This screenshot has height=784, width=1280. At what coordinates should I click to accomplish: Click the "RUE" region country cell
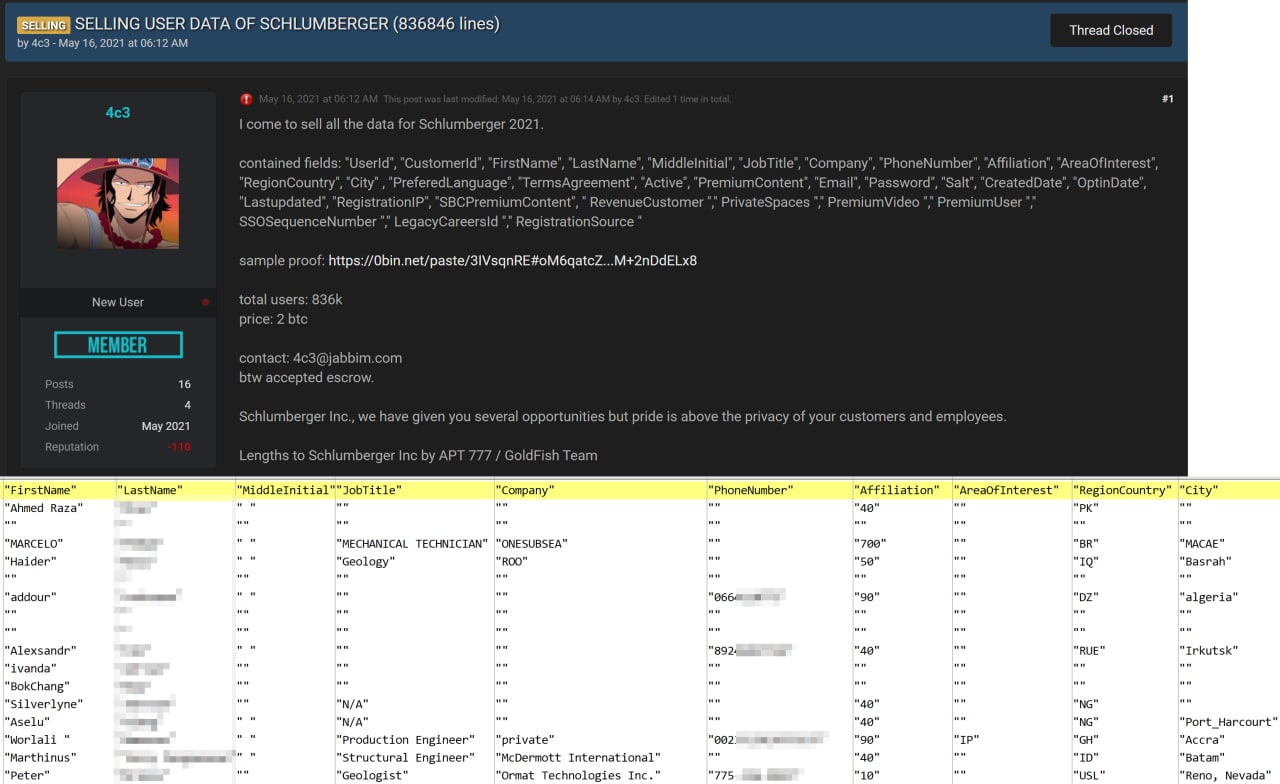click(1089, 651)
